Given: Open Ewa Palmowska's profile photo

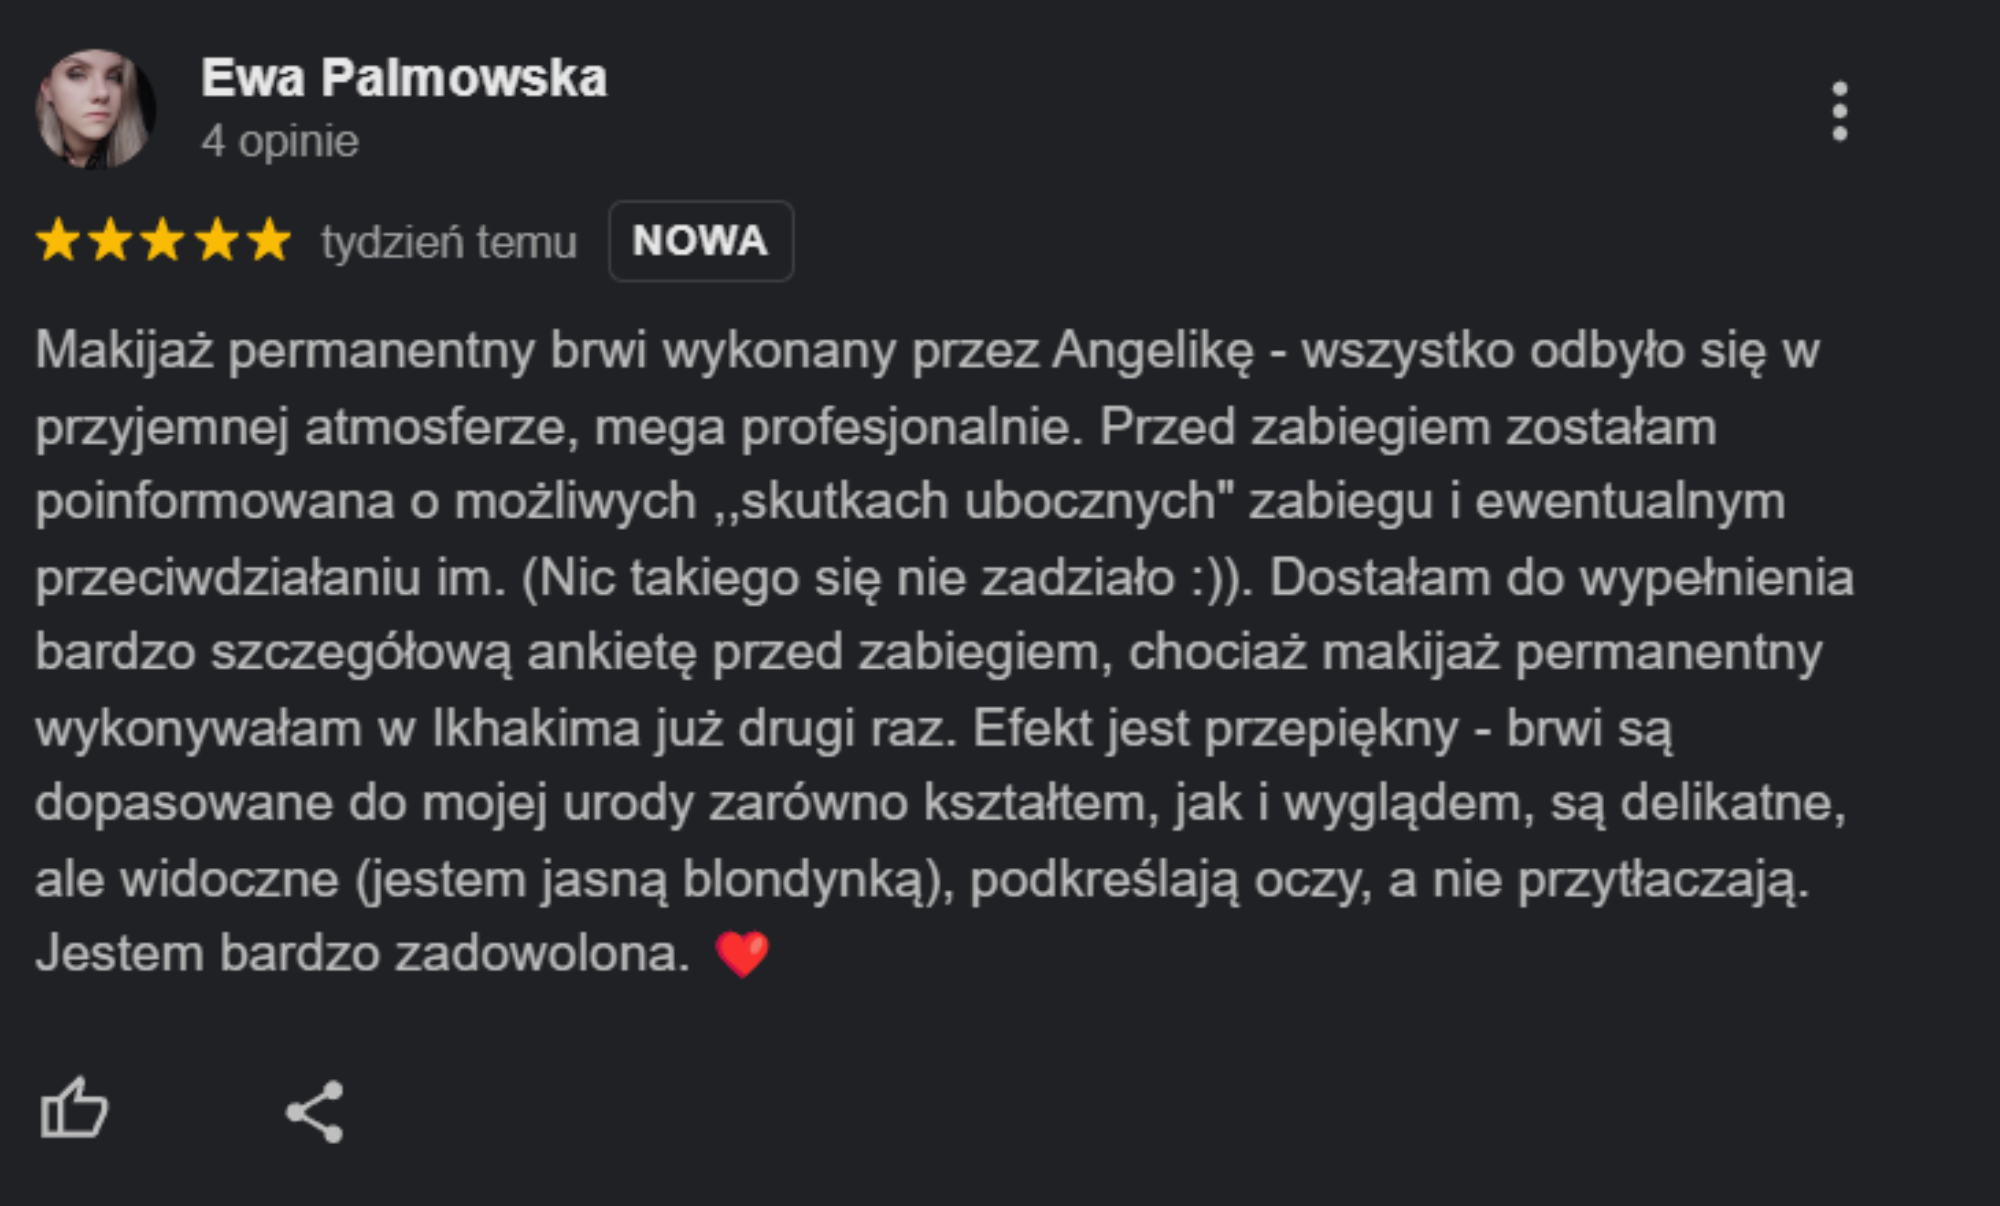Looking at the screenshot, I should click(96, 109).
